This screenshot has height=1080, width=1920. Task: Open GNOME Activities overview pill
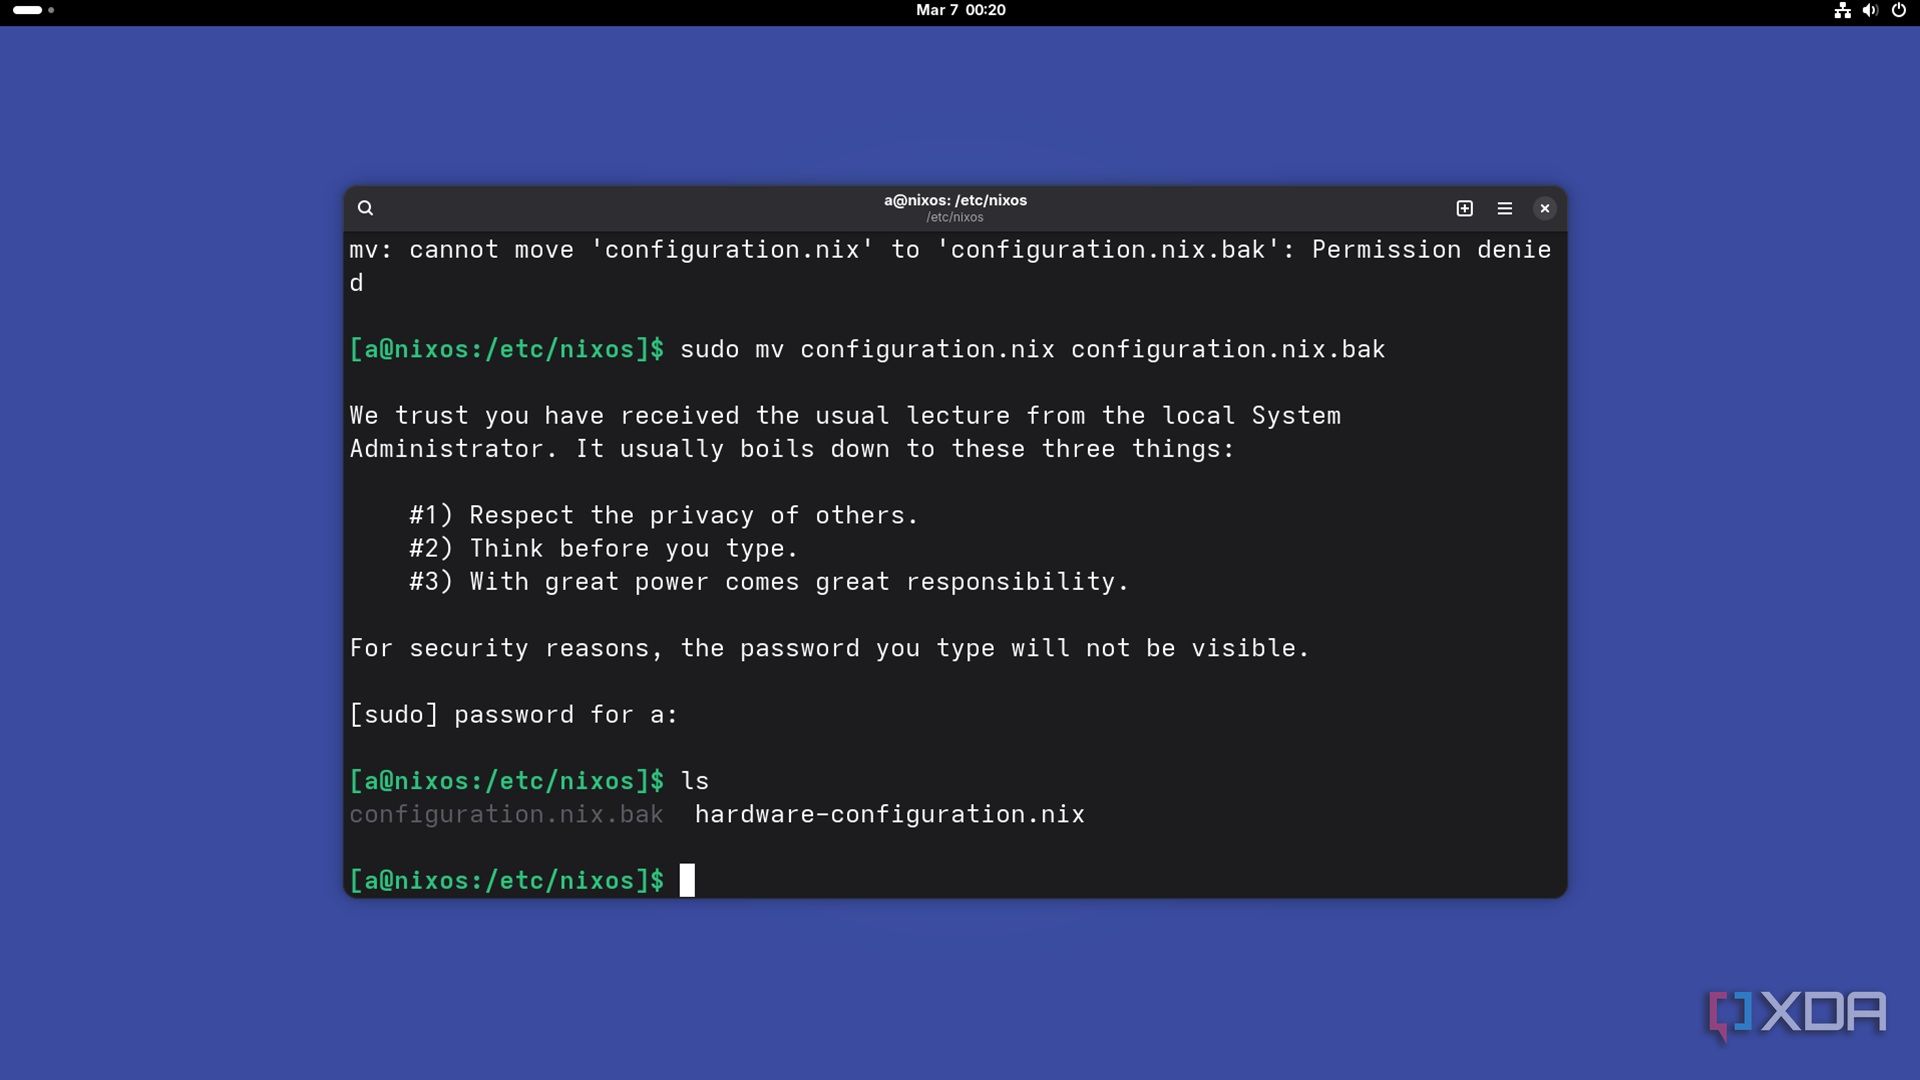tap(33, 10)
